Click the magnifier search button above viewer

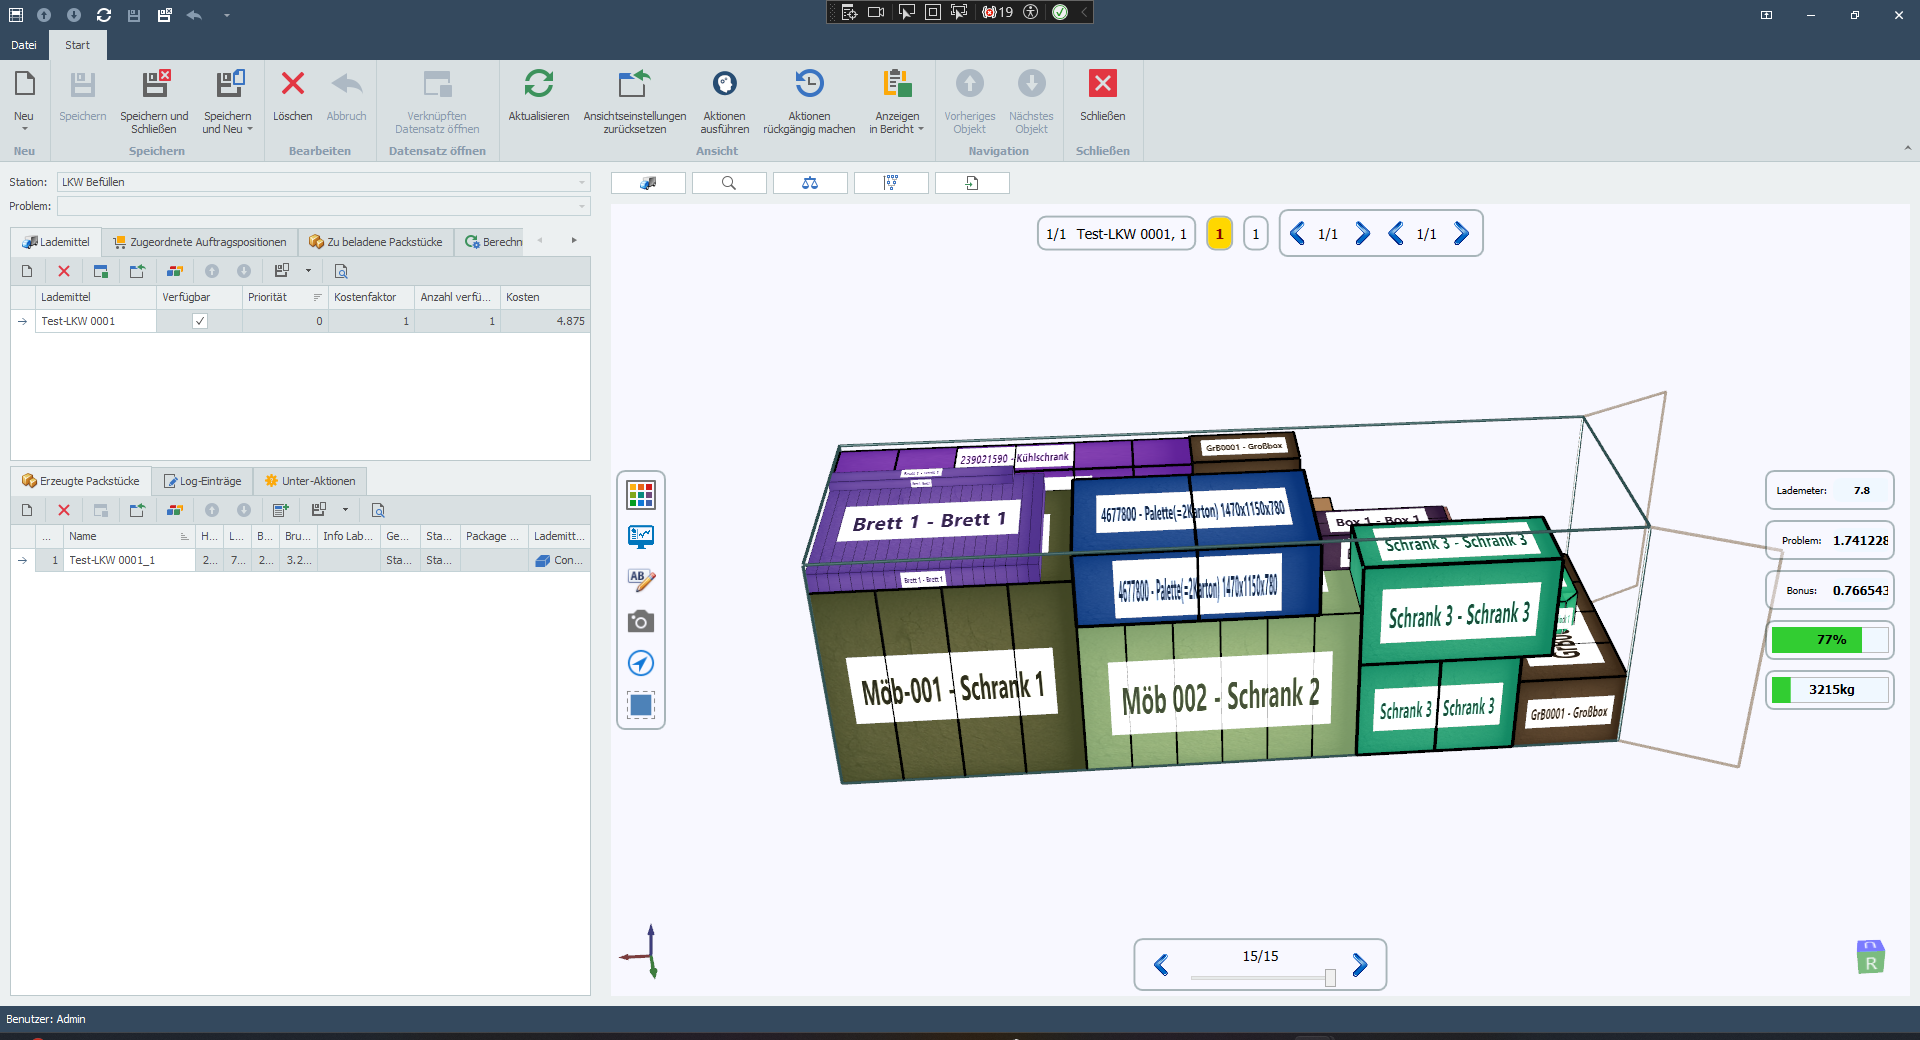(x=729, y=183)
